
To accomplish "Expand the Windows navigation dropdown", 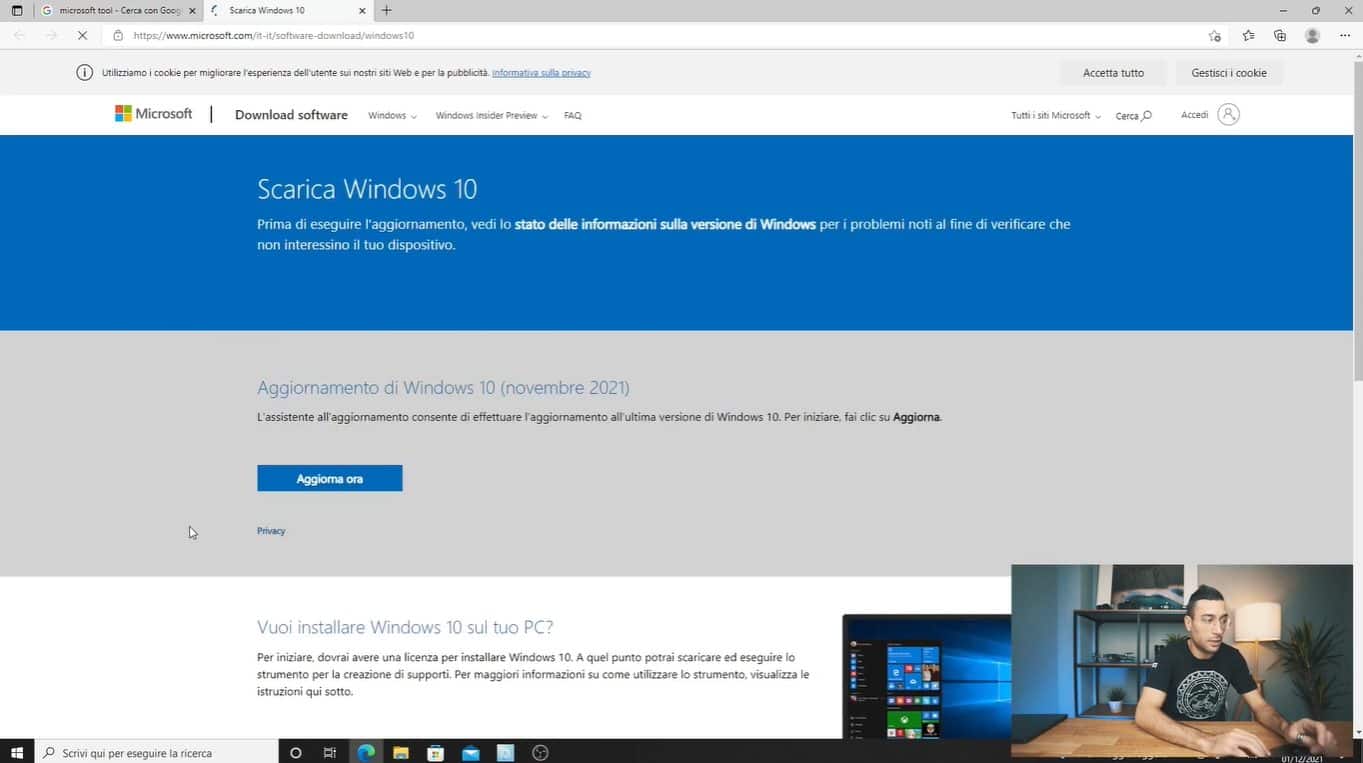I will tap(392, 115).
